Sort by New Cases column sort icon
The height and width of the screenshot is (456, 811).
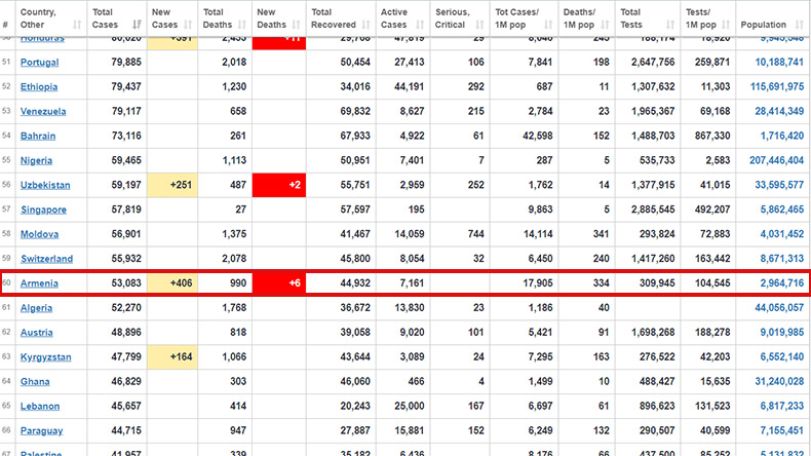tap(188, 24)
